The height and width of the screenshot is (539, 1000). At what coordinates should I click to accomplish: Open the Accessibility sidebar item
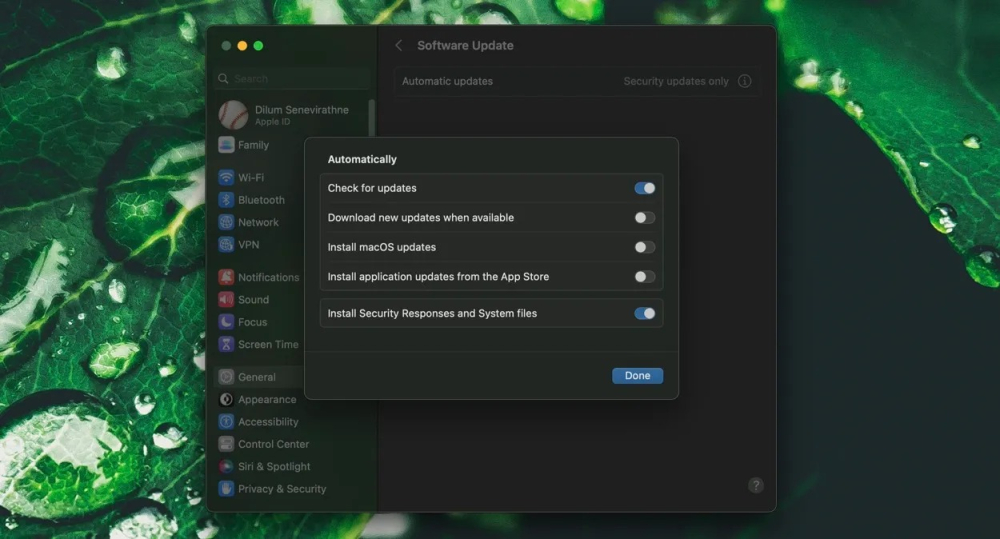[267, 422]
